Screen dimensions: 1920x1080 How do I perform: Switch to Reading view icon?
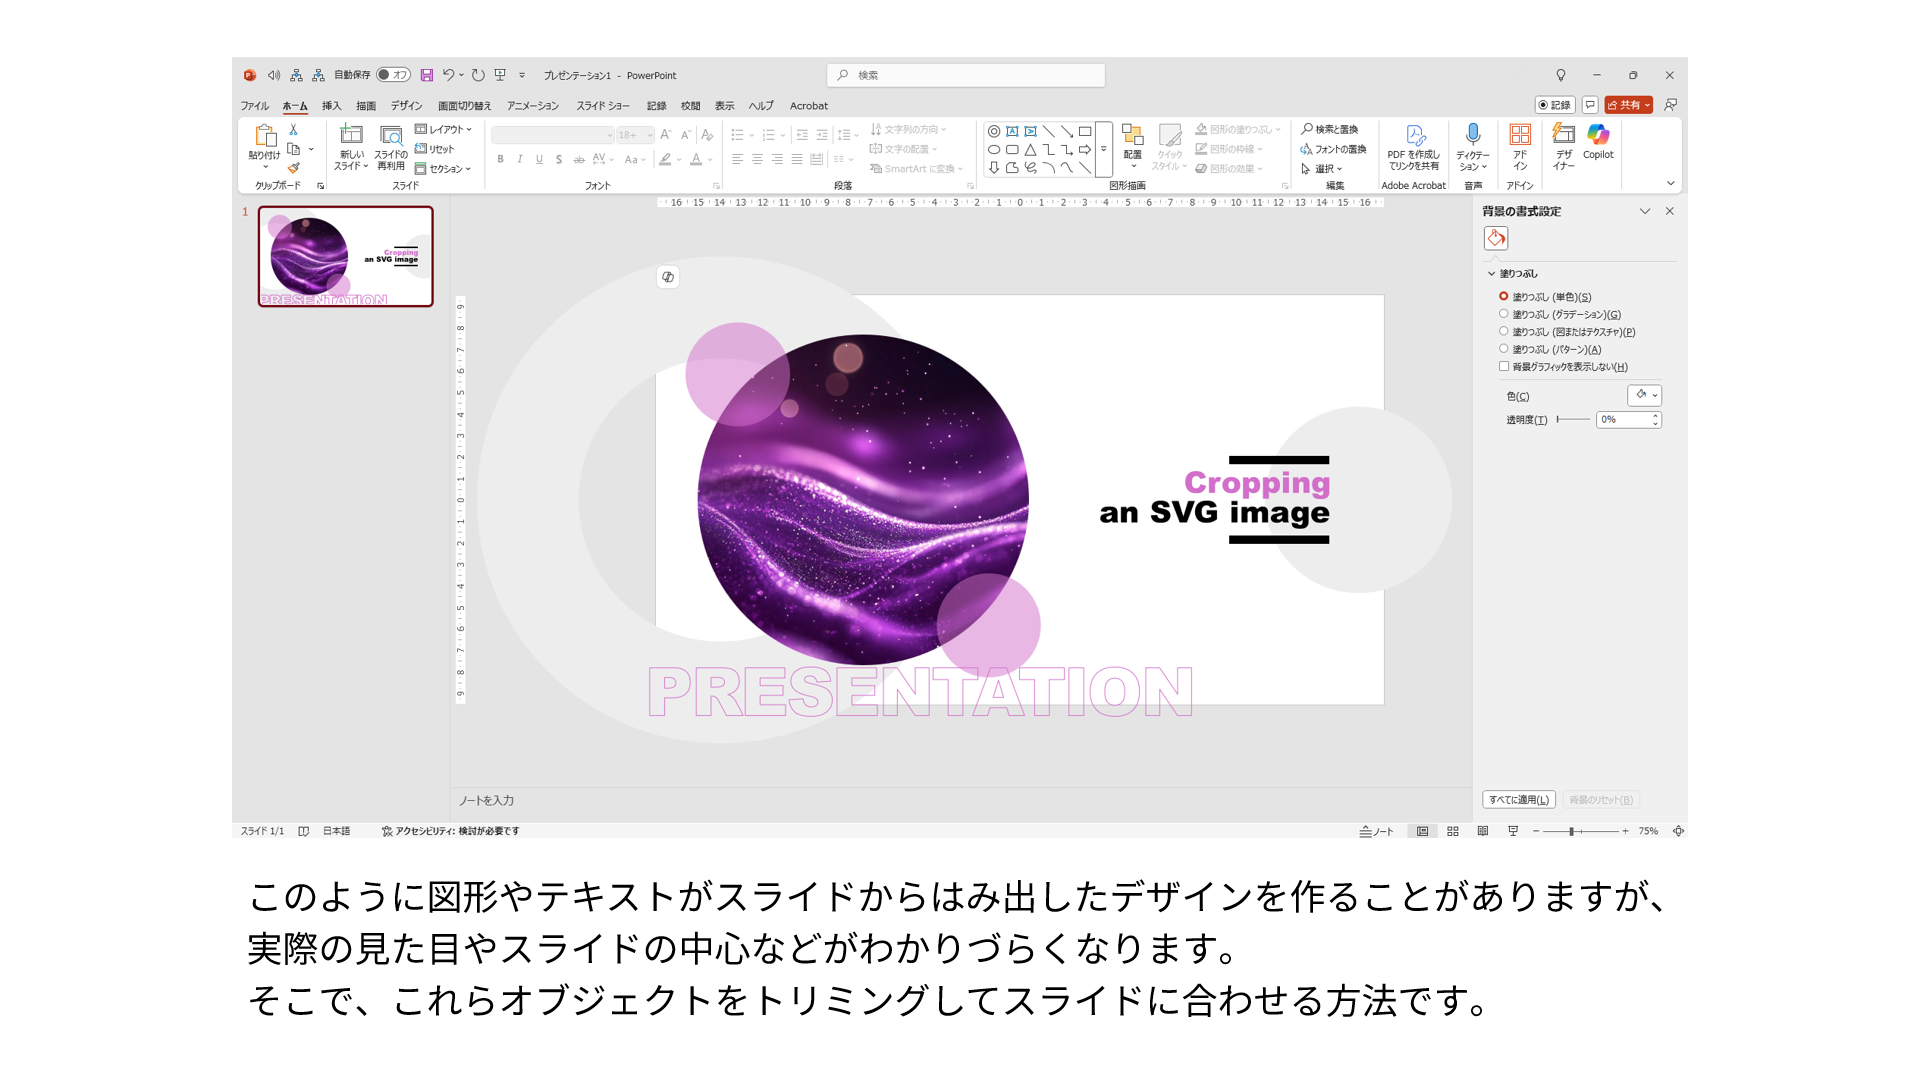point(1483,831)
